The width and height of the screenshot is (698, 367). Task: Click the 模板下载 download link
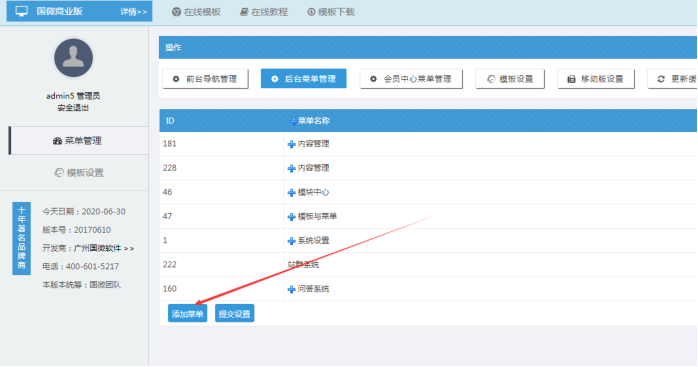(331, 12)
